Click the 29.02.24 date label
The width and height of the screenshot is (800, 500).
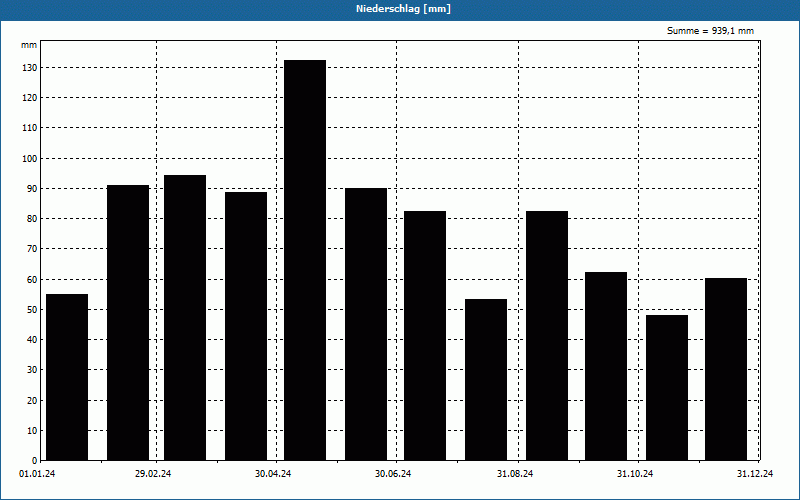[x=153, y=474]
